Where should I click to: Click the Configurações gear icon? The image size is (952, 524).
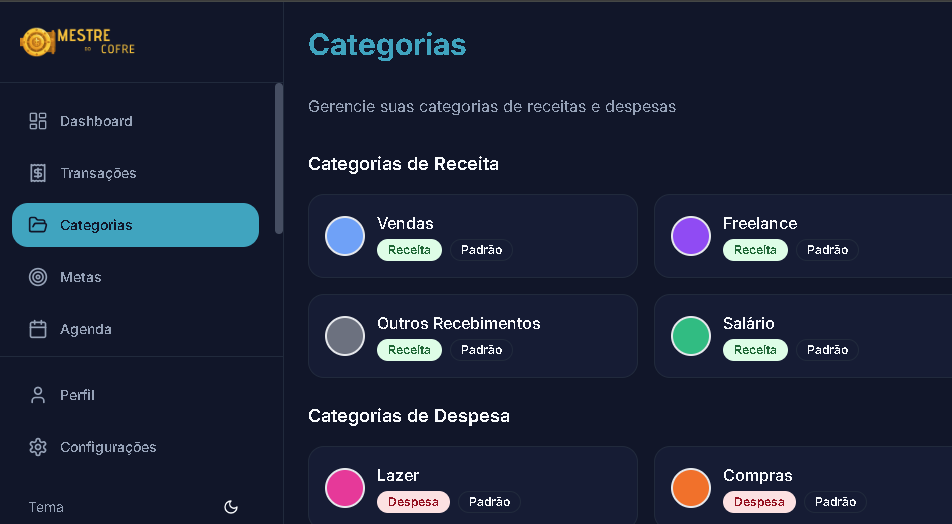(38, 447)
